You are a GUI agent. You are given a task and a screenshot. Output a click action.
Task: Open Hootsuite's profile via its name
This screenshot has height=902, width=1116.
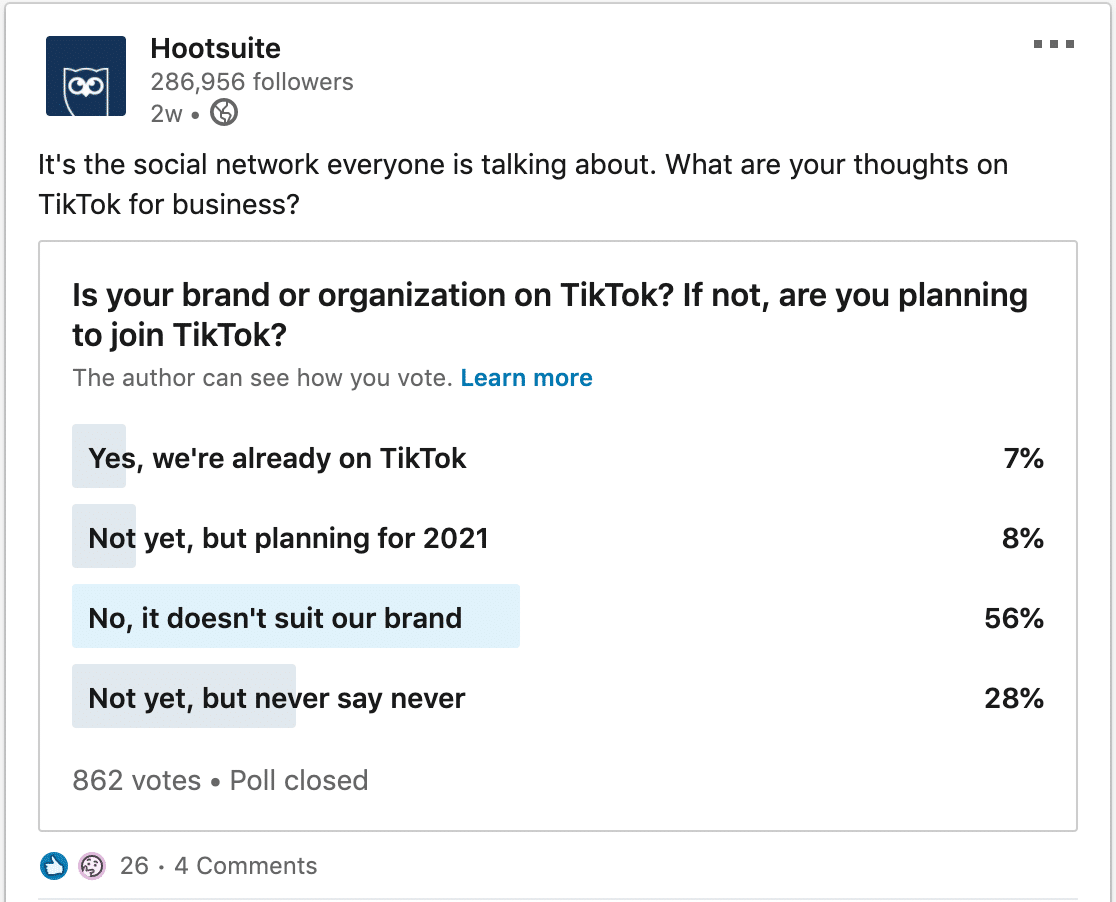click(215, 47)
